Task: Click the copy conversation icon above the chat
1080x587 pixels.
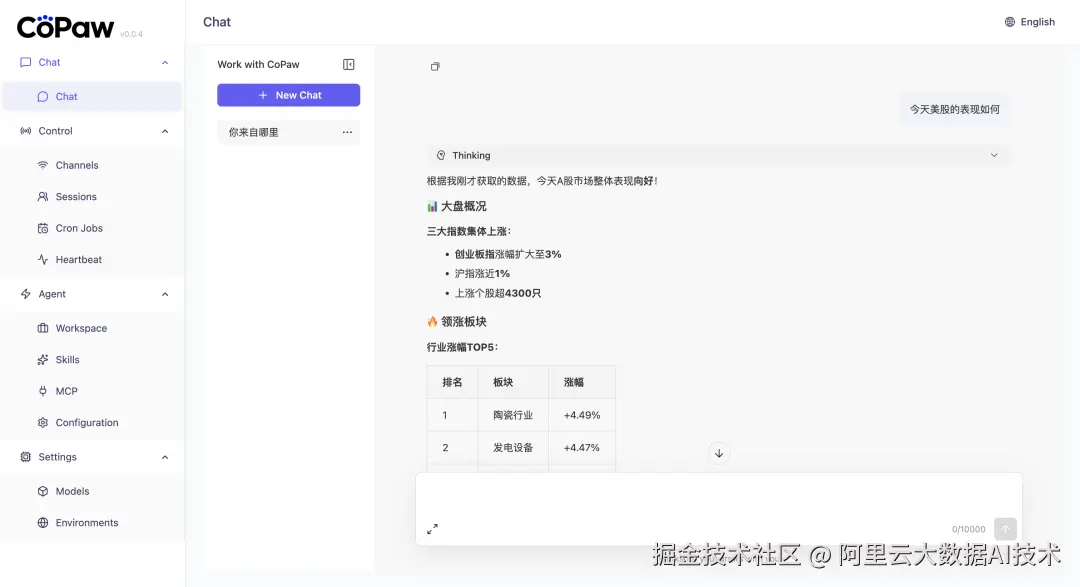Action: coord(435,66)
